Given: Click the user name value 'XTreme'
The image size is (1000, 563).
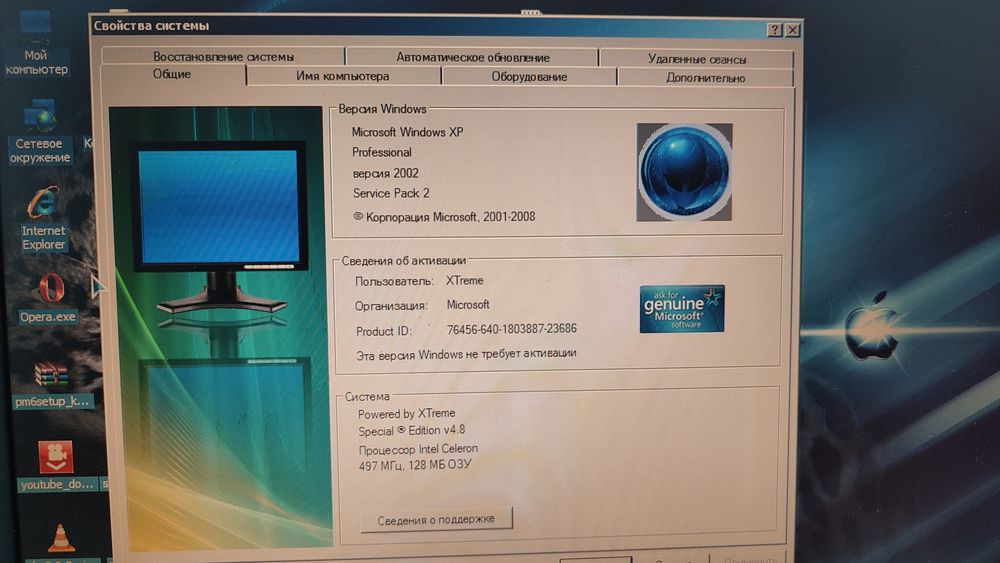Looking at the screenshot, I should (464, 281).
